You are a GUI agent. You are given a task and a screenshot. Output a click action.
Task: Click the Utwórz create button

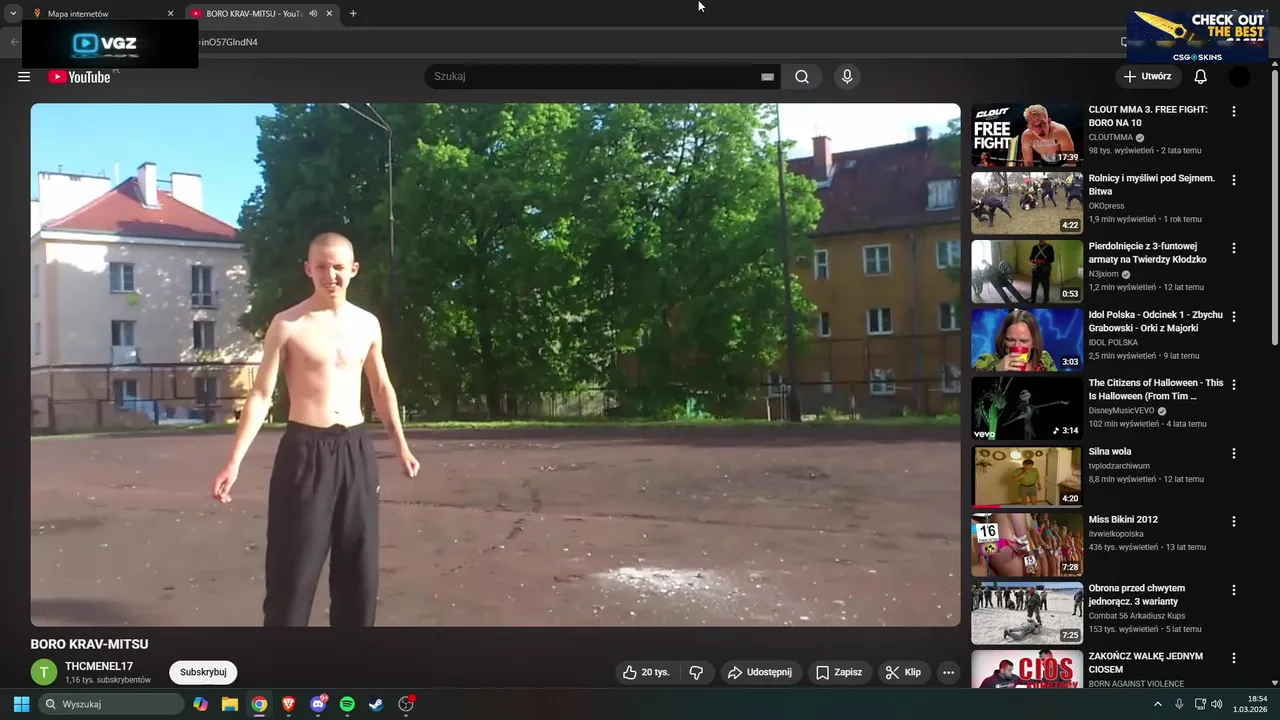click(1148, 77)
